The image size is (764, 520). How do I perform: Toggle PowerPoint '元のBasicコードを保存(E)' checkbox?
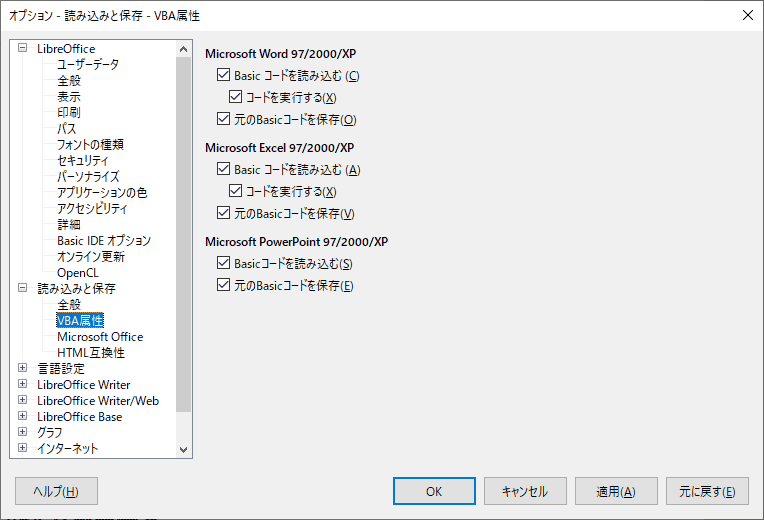coord(223,285)
